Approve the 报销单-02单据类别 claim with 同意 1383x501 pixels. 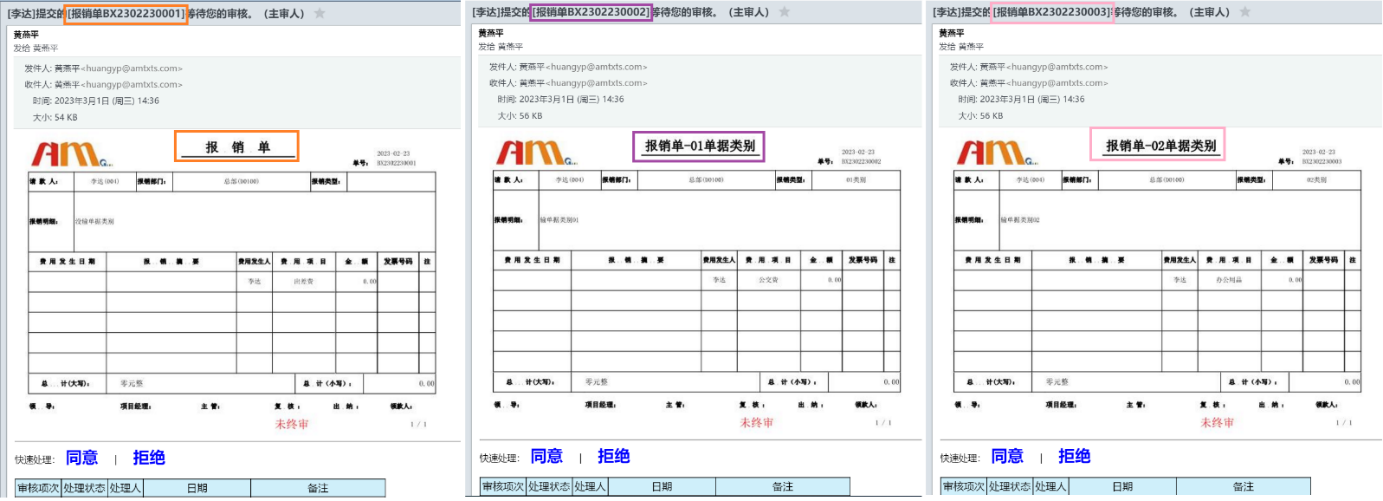1007,457
